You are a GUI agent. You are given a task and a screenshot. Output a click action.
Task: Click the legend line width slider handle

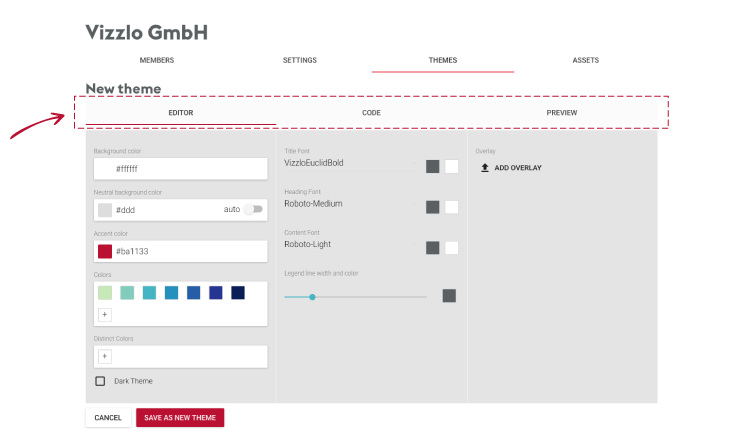pyautogui.click(x=312, y=297)
